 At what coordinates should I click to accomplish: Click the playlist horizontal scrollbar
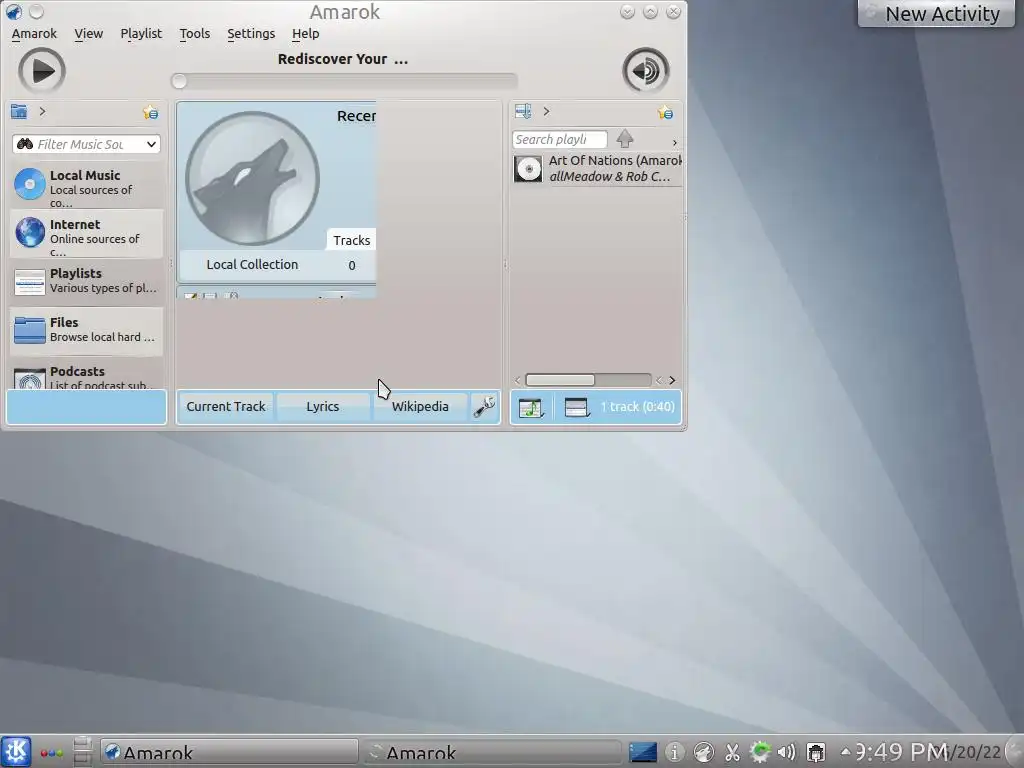588,380
